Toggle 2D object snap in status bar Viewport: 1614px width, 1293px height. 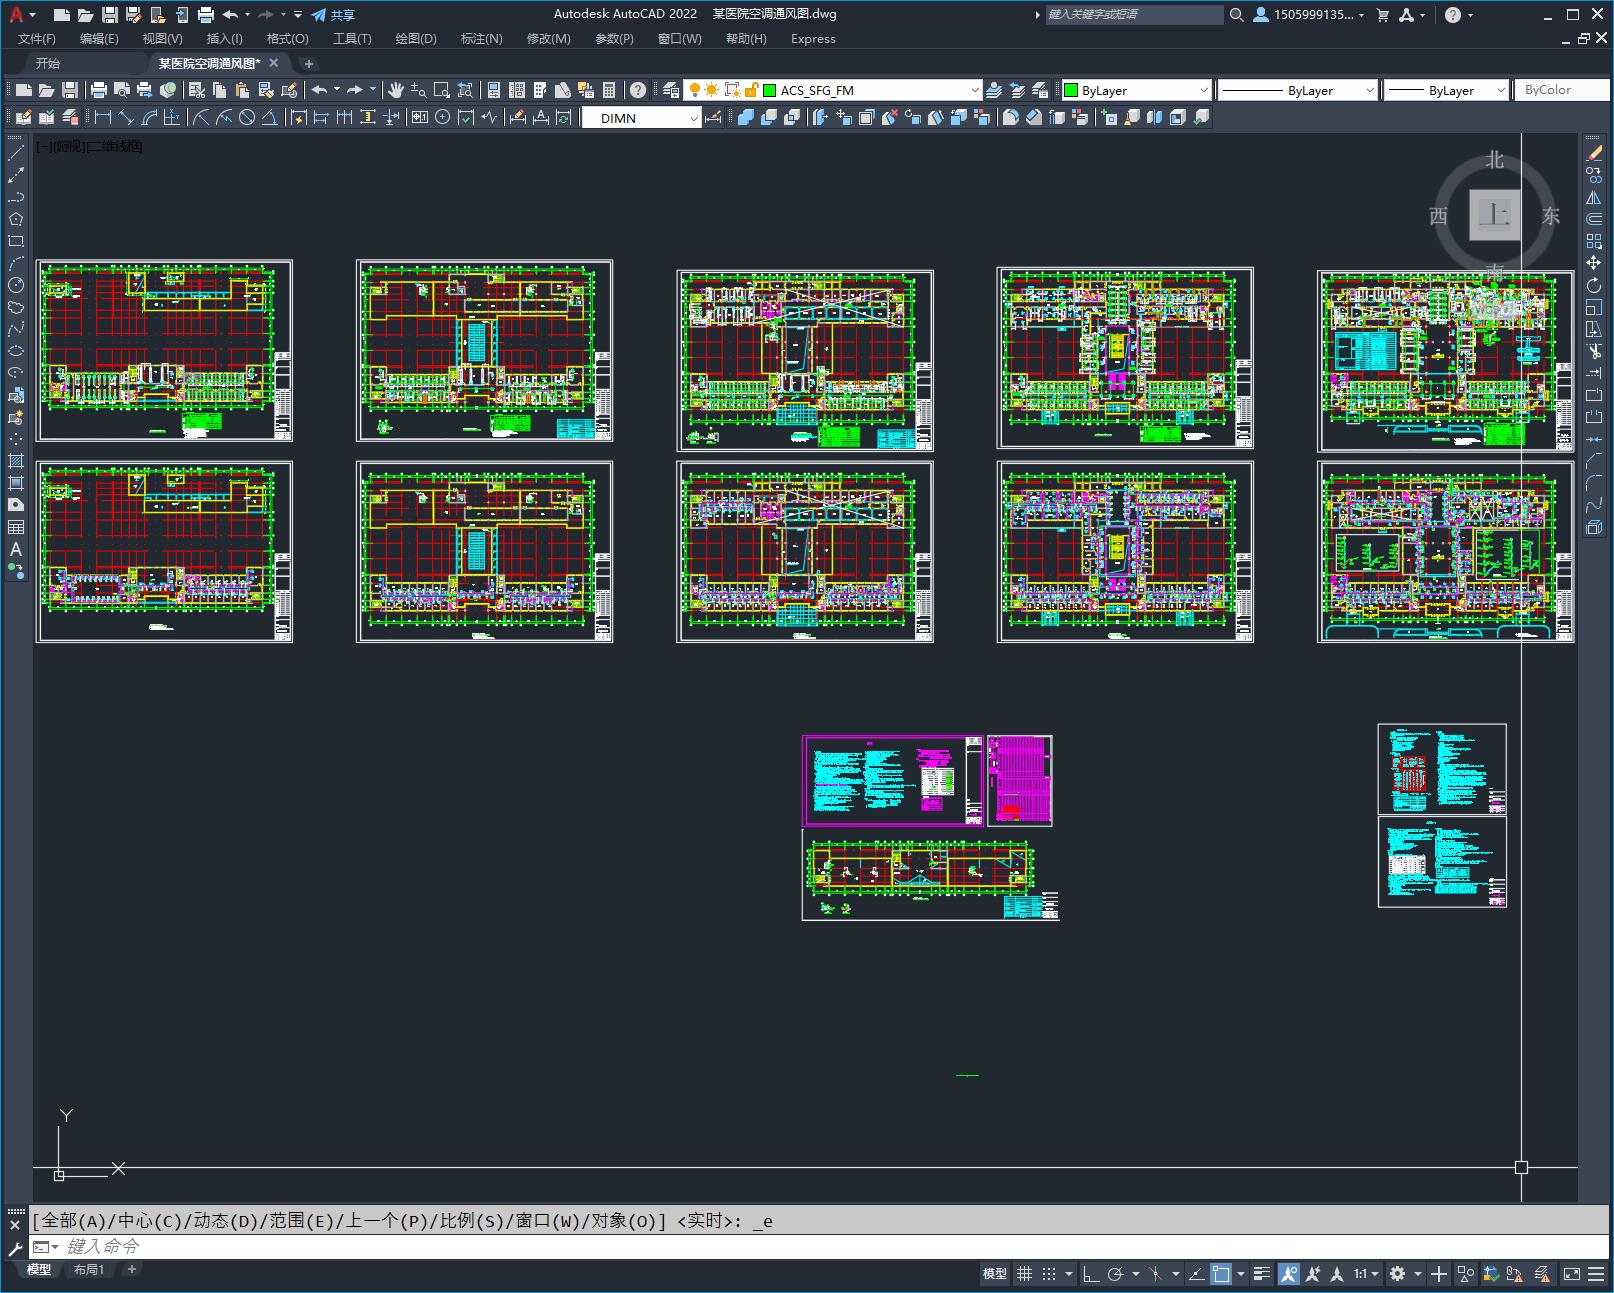click(1221, 1273)
